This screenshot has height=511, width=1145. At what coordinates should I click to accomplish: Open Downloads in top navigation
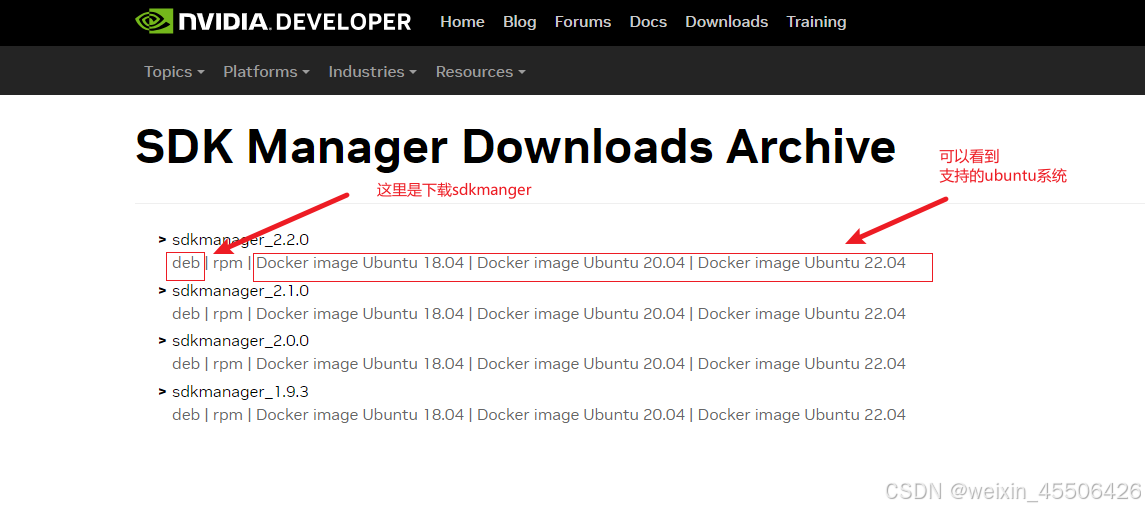[727, 22]
